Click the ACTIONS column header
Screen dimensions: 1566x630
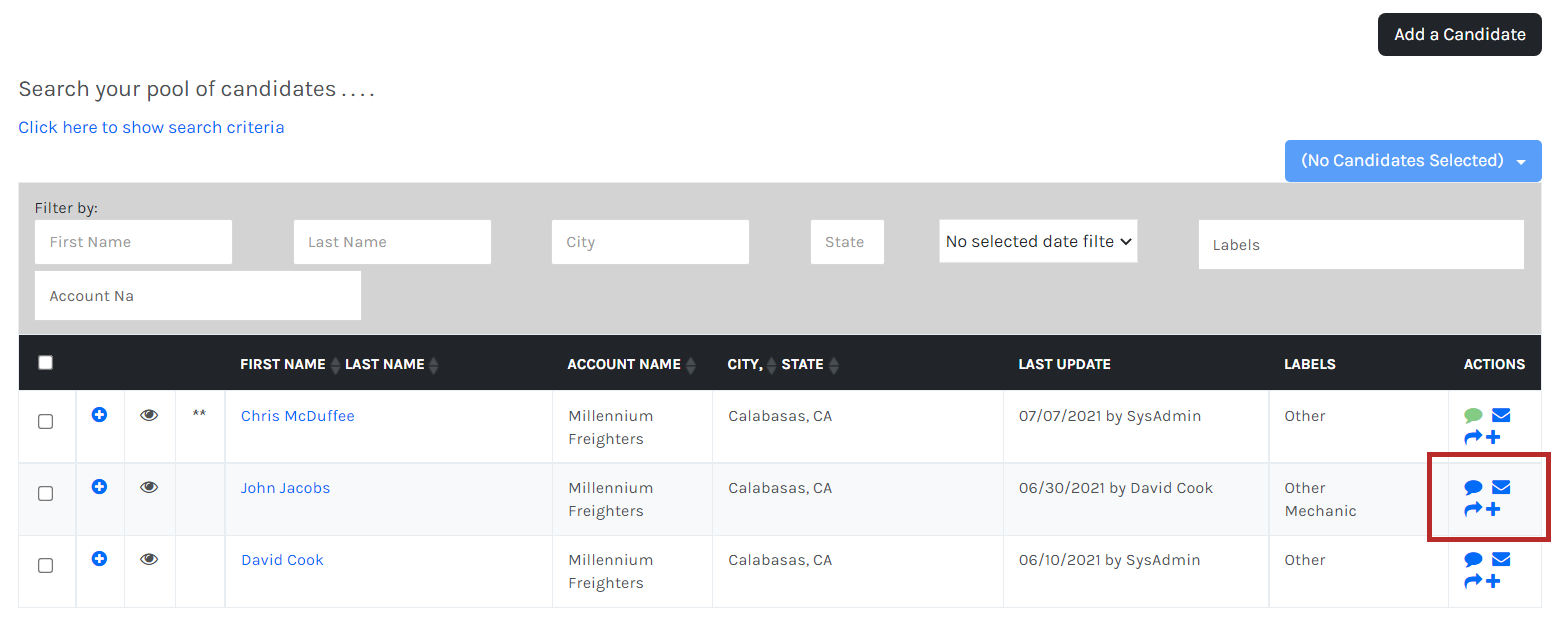1494,364
